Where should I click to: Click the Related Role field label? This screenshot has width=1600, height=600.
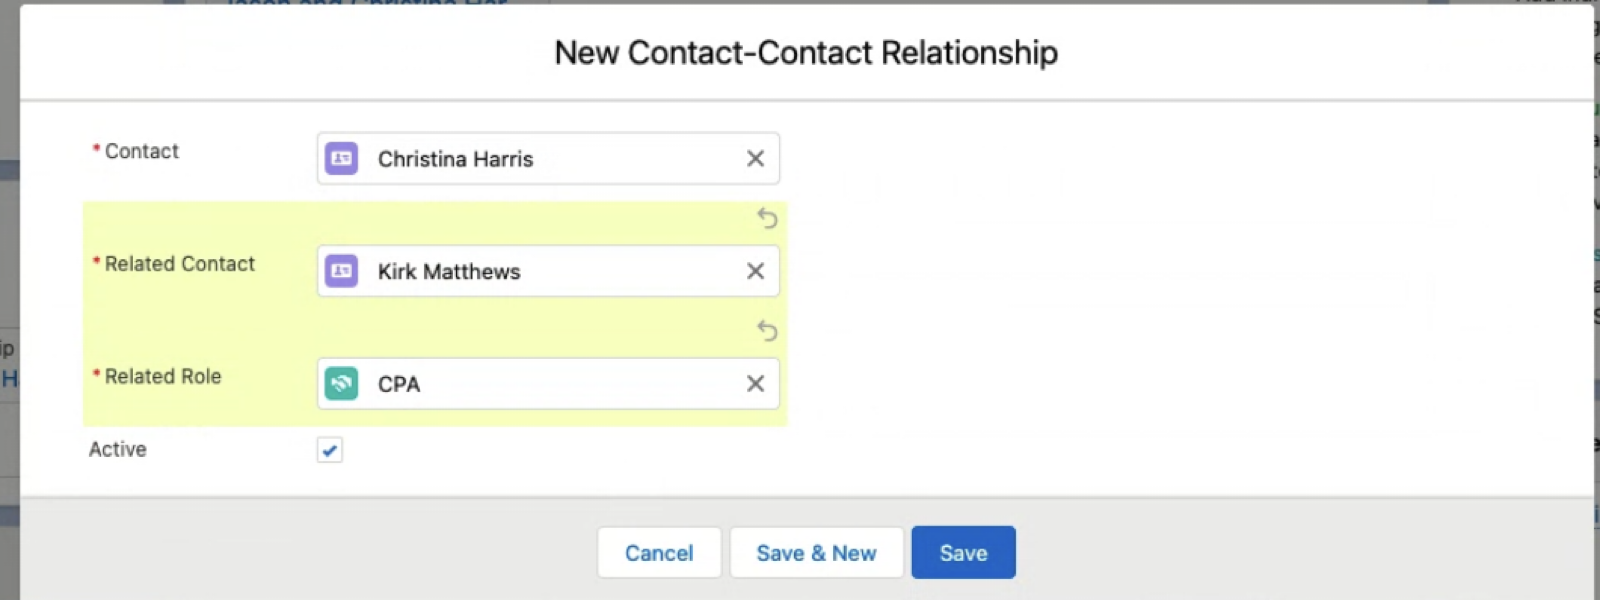tap(163, 377)
